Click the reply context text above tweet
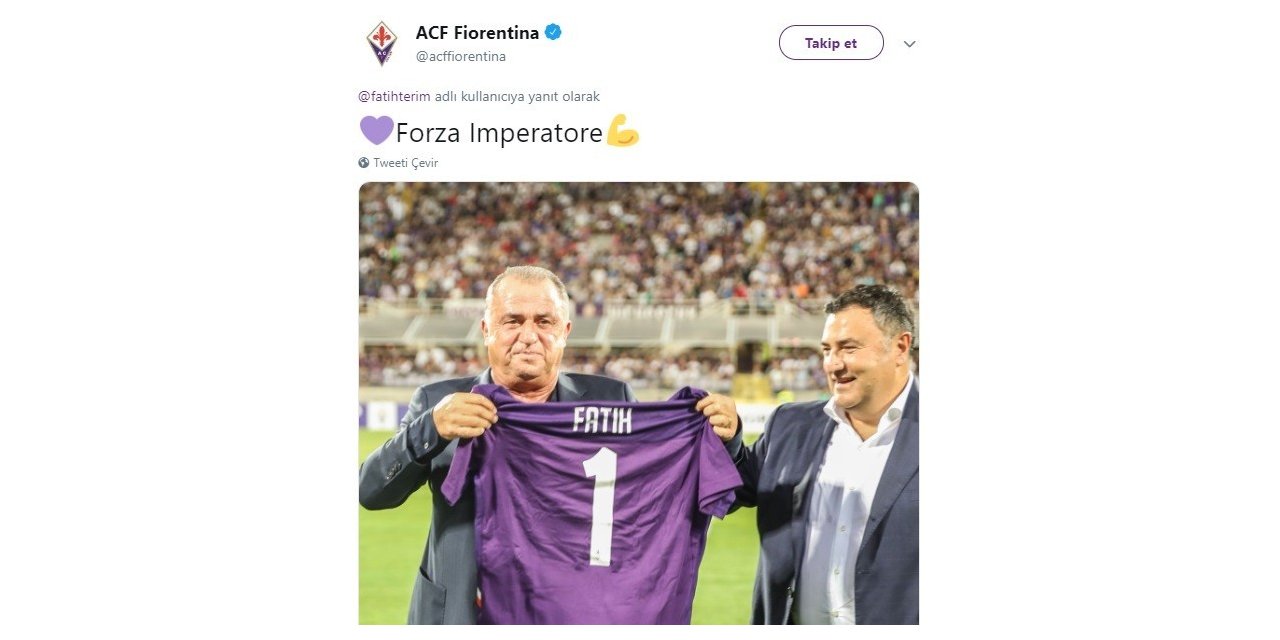 480,96
